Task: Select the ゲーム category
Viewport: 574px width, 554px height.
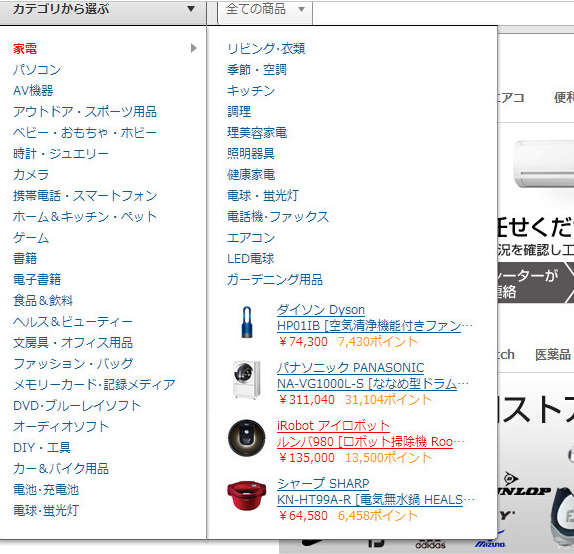Action: click(31, 238)
